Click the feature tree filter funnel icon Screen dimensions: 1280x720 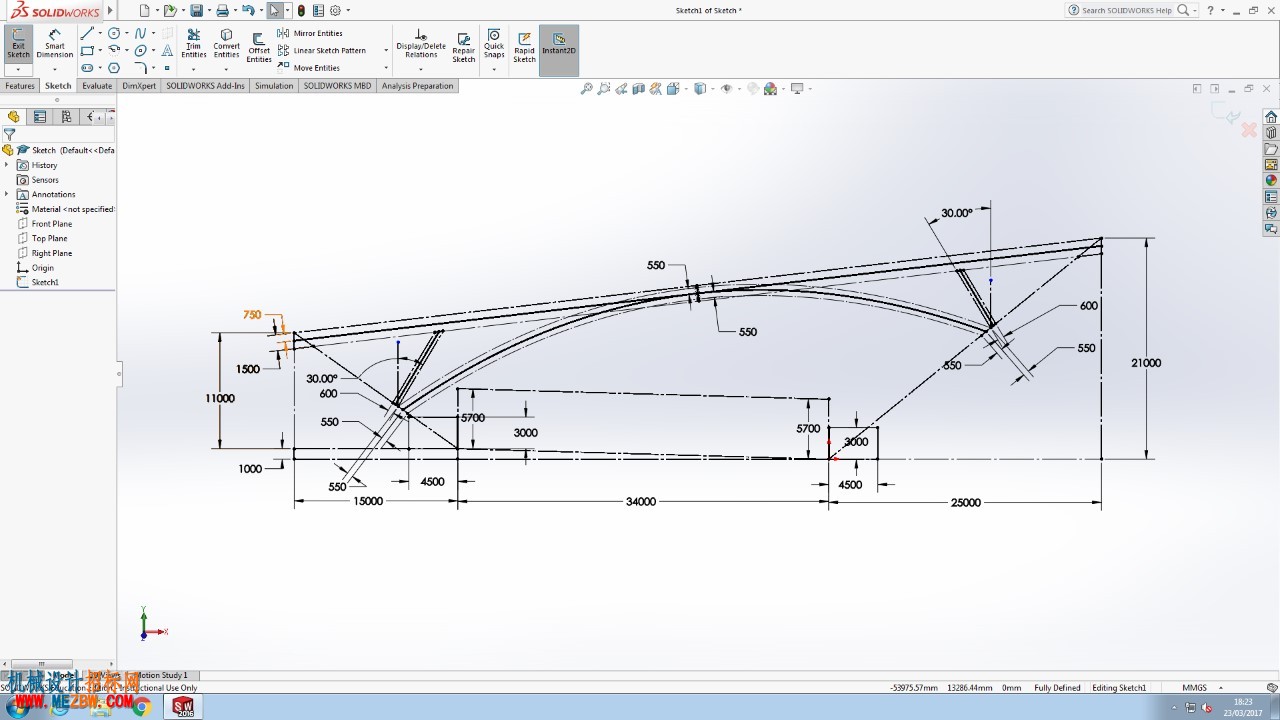click(x=10, y=134)
